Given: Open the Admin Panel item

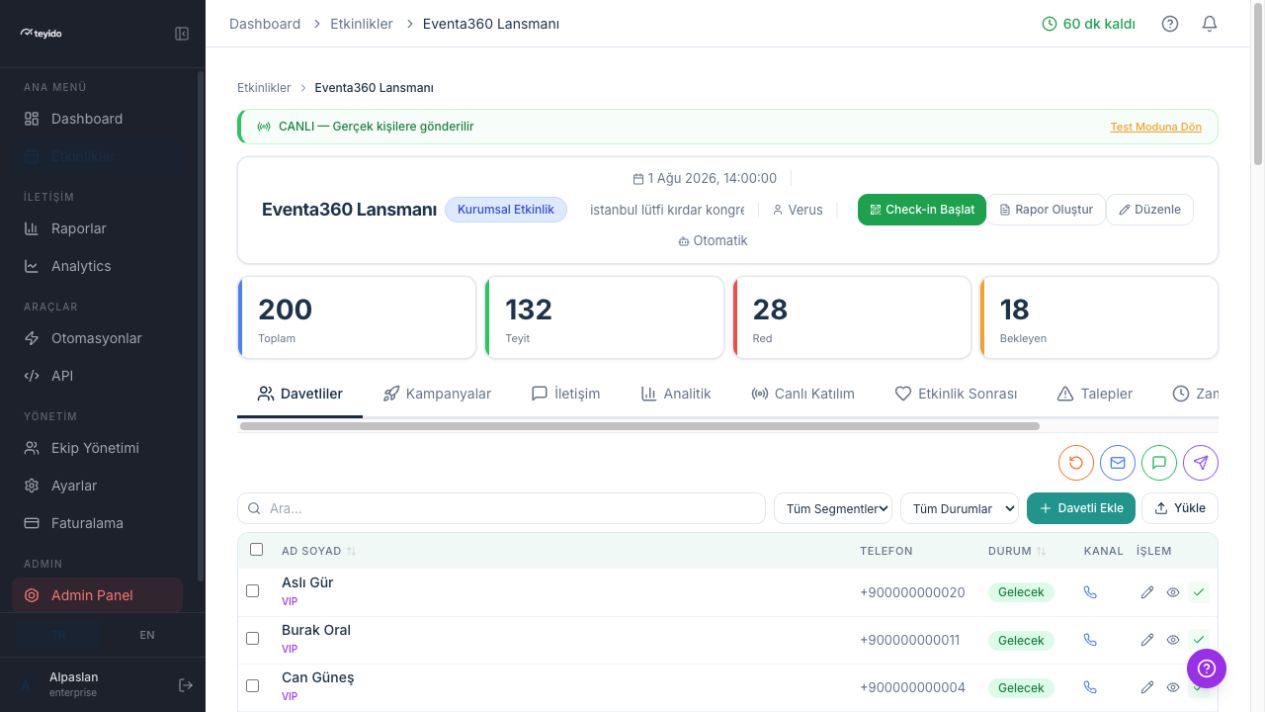Looking at the screenshot, I should pyautogui.click(x=98, y=595).
